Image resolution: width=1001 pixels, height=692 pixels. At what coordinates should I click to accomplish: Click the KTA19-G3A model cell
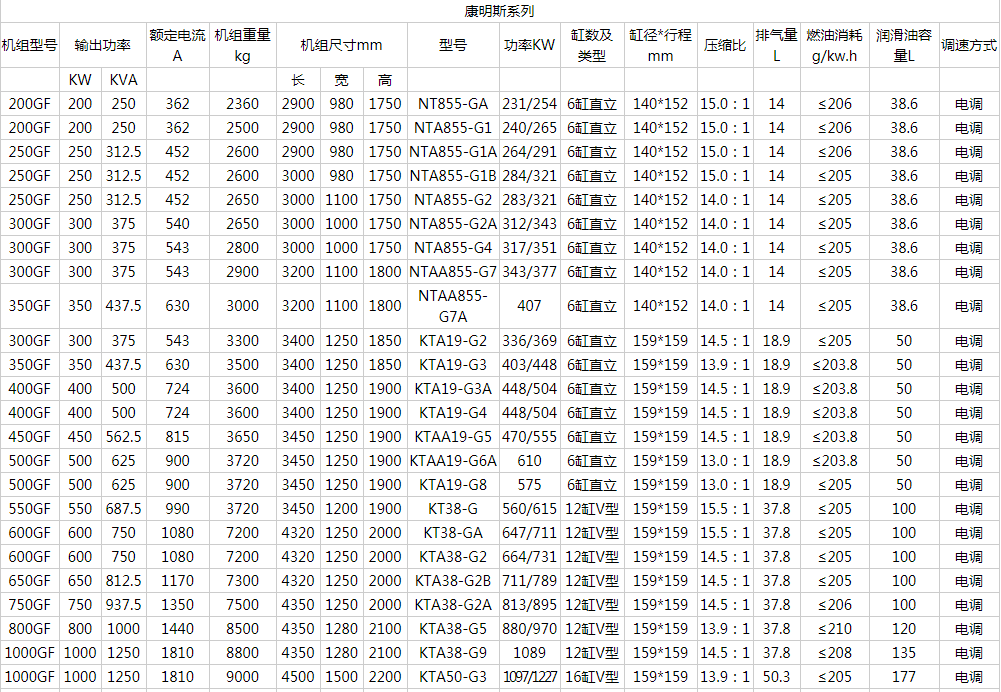coord(453,389)
